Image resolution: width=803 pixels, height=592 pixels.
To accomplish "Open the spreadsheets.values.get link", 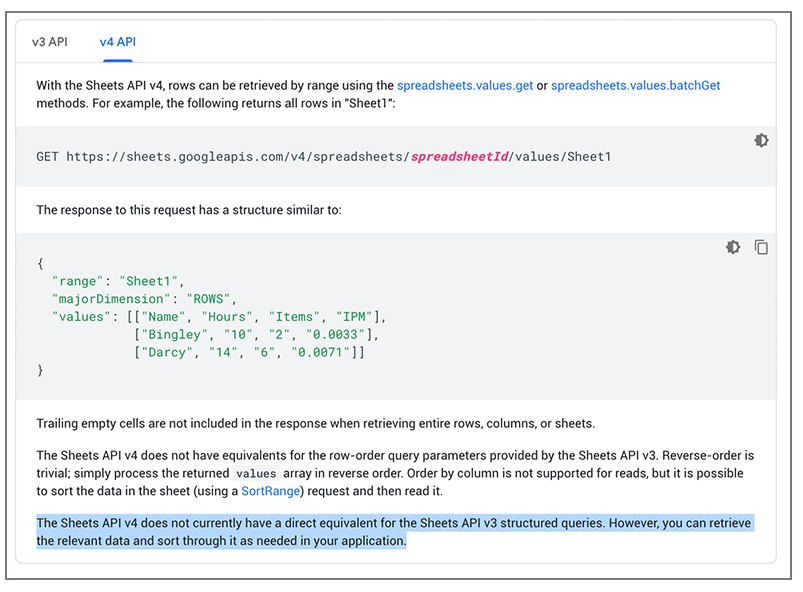I will (x=464, y=86).
